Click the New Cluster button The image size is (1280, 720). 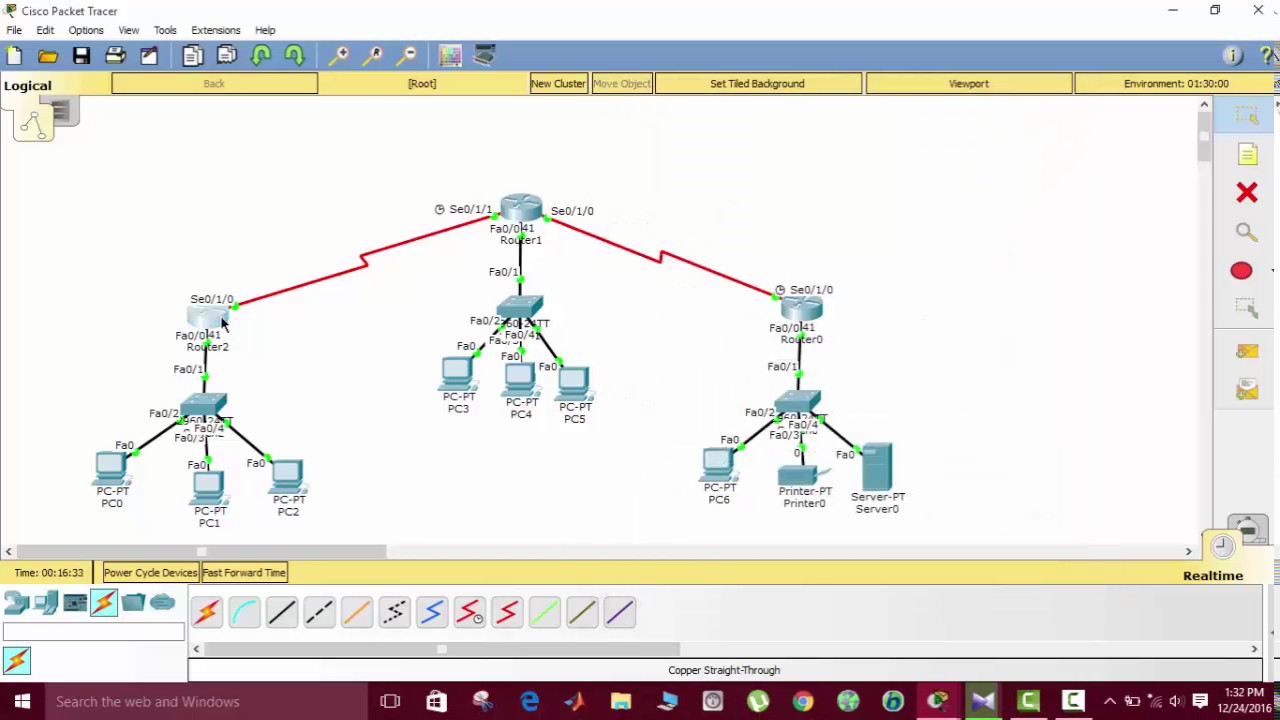point(558,84)
